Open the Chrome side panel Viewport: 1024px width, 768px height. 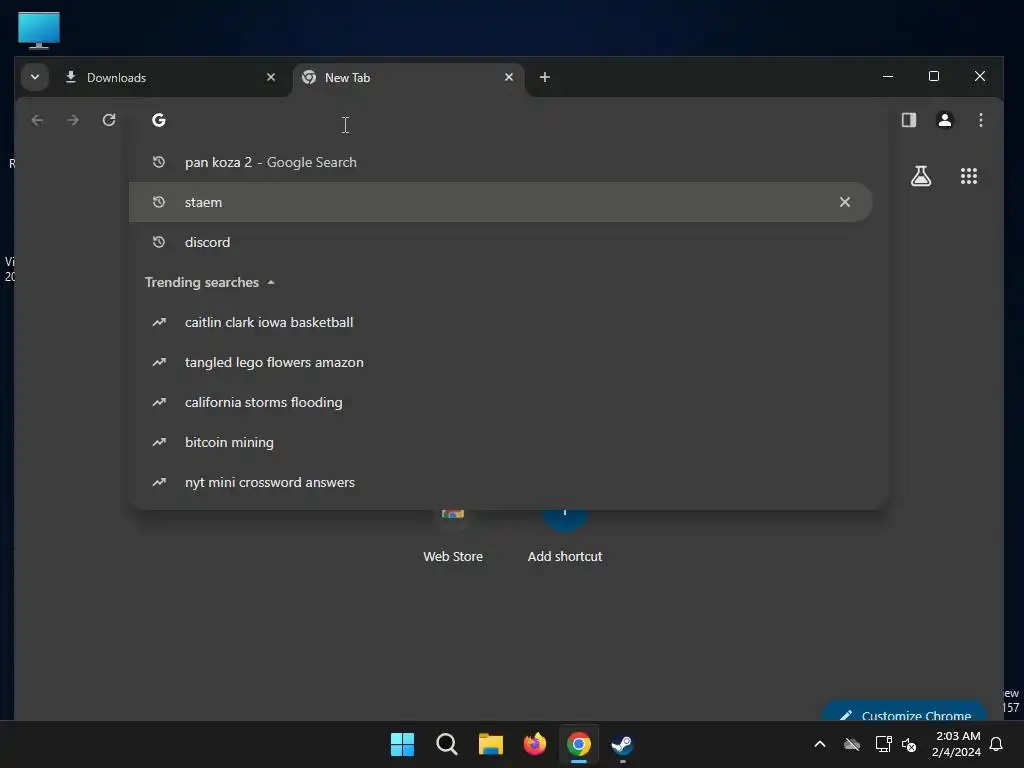(908, 120)
